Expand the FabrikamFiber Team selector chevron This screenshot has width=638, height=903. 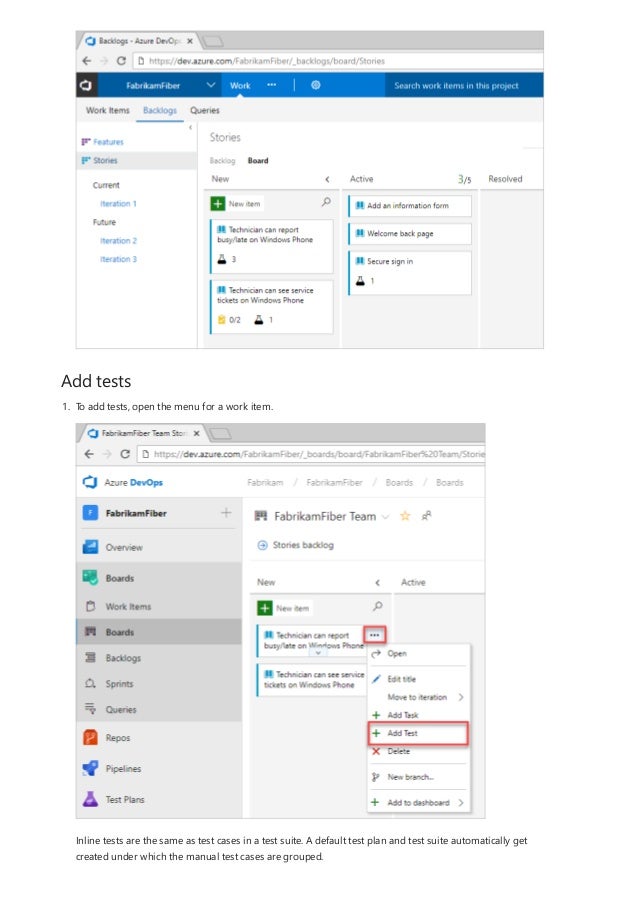(x=386, y=517)
